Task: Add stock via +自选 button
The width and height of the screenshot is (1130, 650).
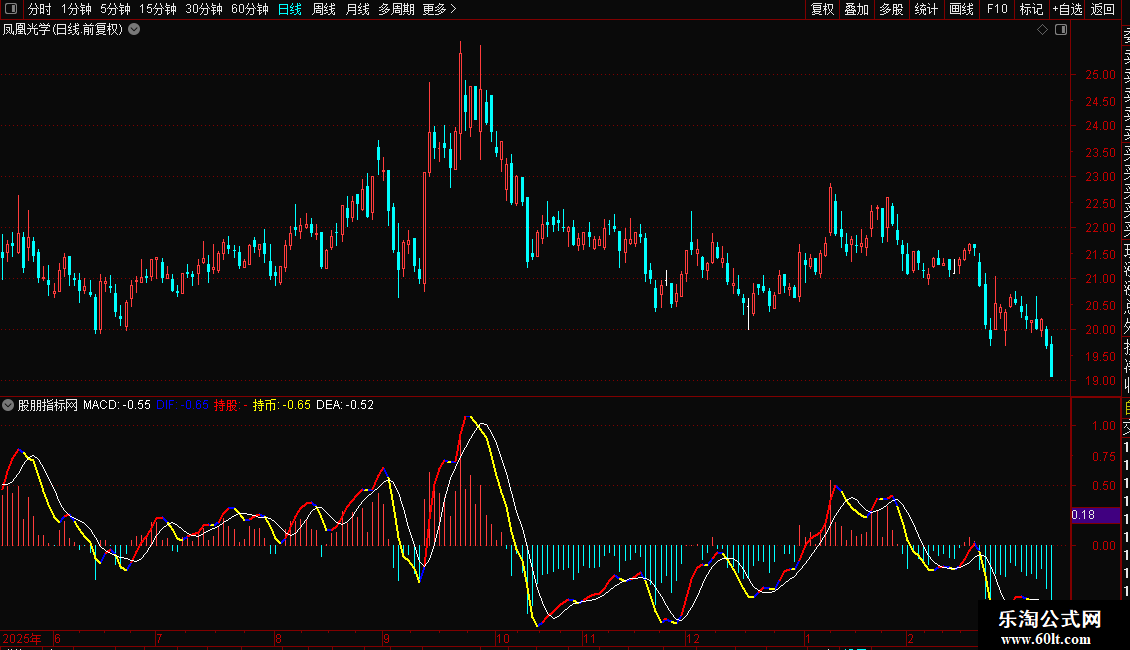Action: click(x=1067, y=9)
